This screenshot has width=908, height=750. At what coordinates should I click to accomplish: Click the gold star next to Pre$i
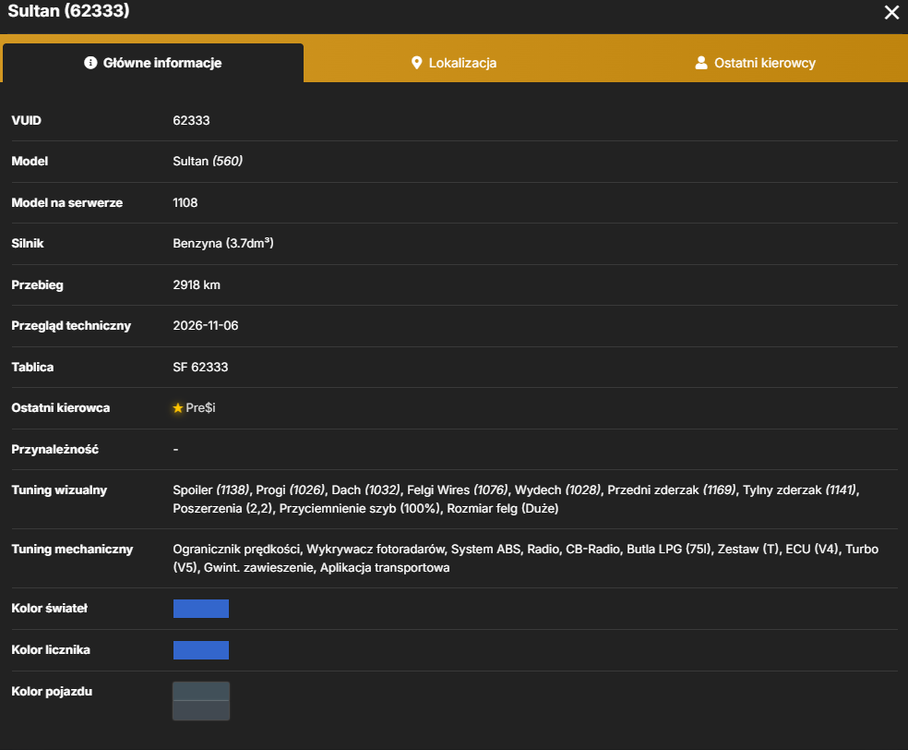click(178, 408)
